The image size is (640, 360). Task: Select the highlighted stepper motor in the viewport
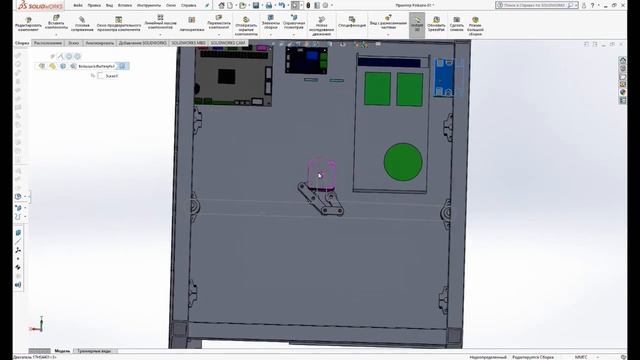tap(322, 175)
